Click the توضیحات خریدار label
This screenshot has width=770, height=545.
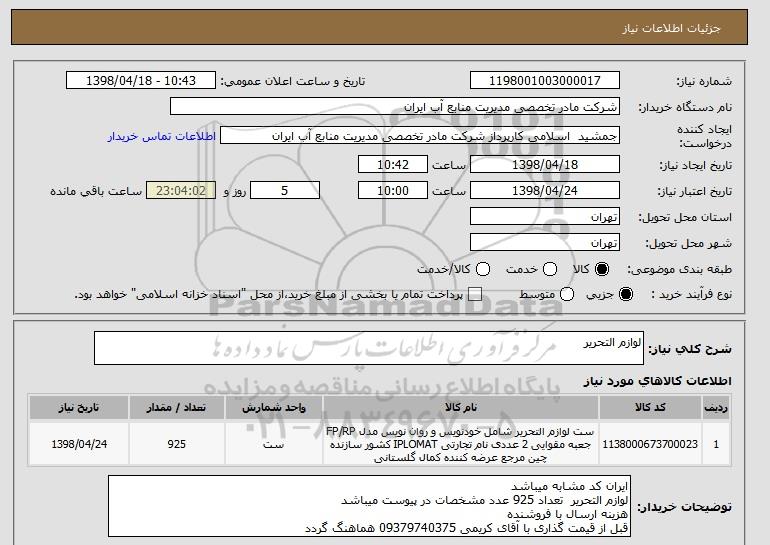(685, 506)
